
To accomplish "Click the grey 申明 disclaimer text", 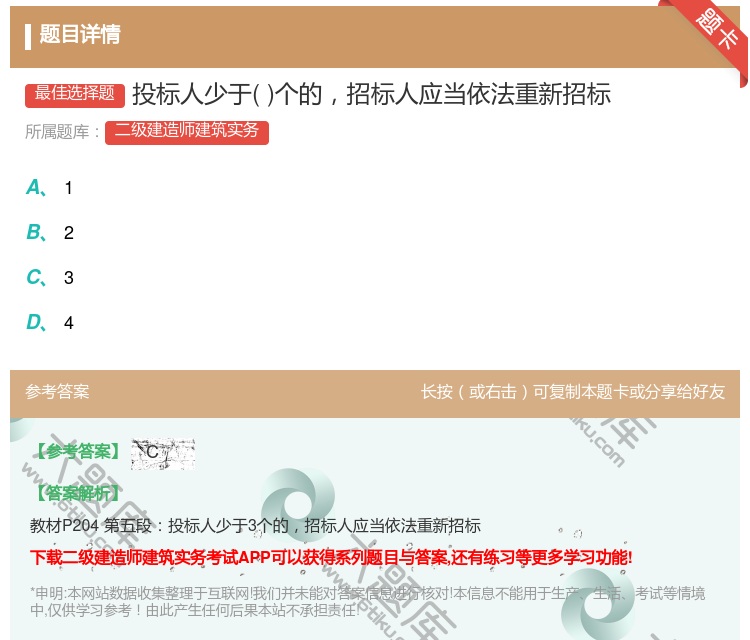I will (x=367, y=601).
